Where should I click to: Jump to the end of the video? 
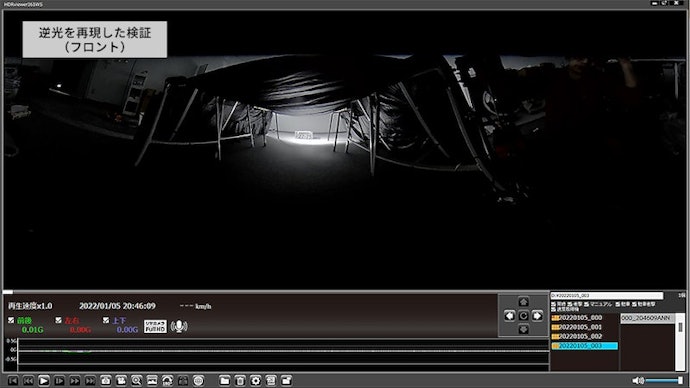point(90,381)
